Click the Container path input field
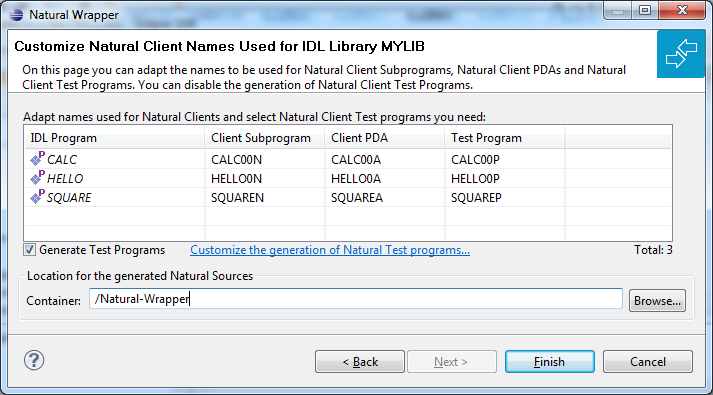Image resolution: width=713 pixels, height=395 pixels. pyautogui.click(x=356, y=299)
